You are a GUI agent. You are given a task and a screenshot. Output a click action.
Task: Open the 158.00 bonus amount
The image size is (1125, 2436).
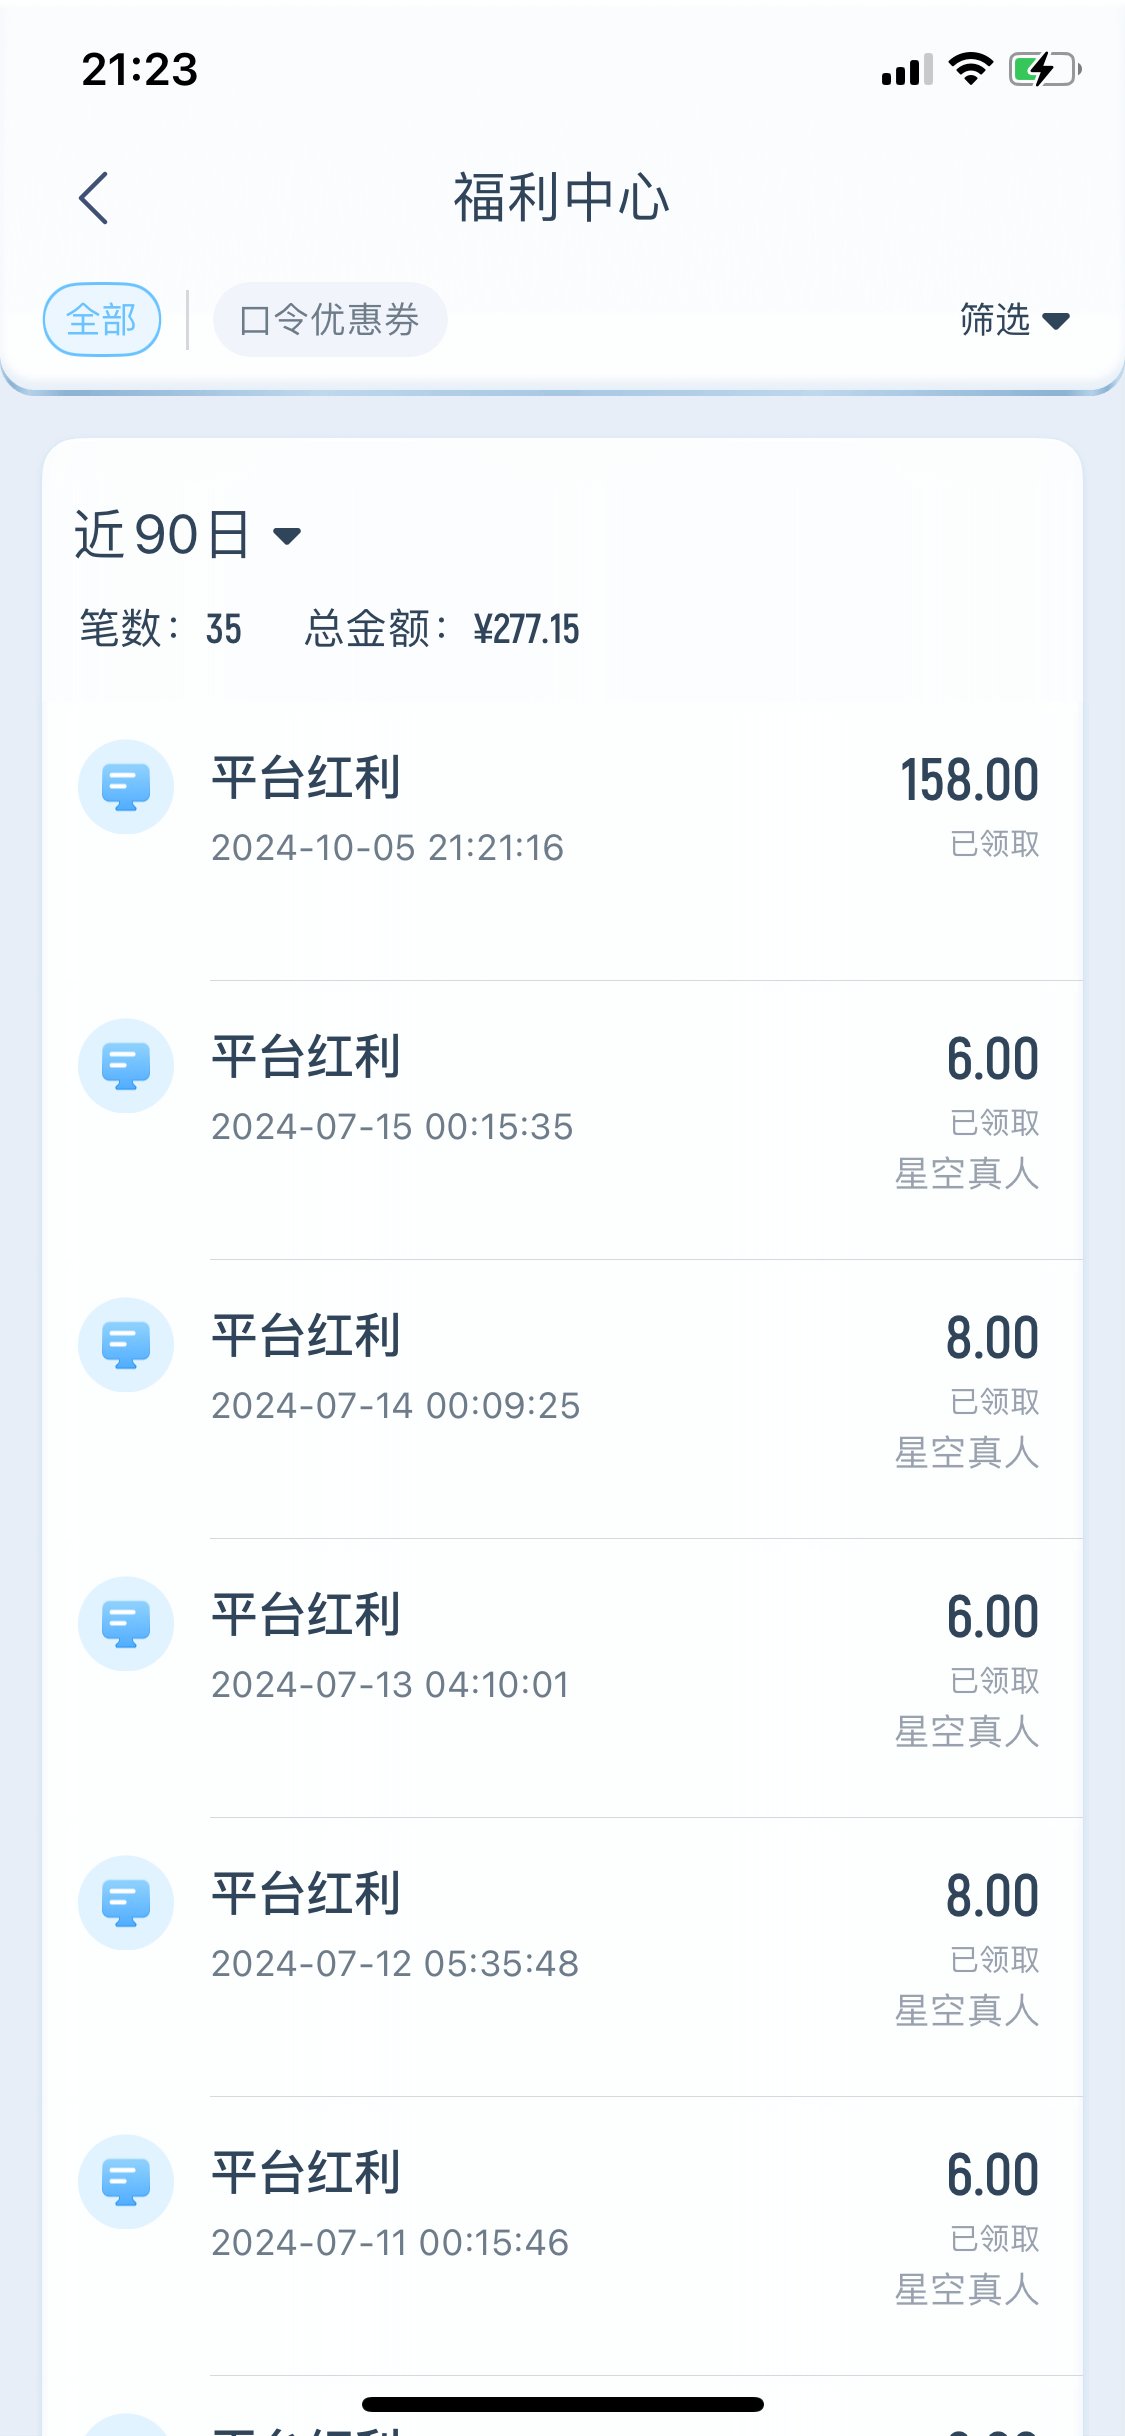pyautogui.click(x=969, y=781)
